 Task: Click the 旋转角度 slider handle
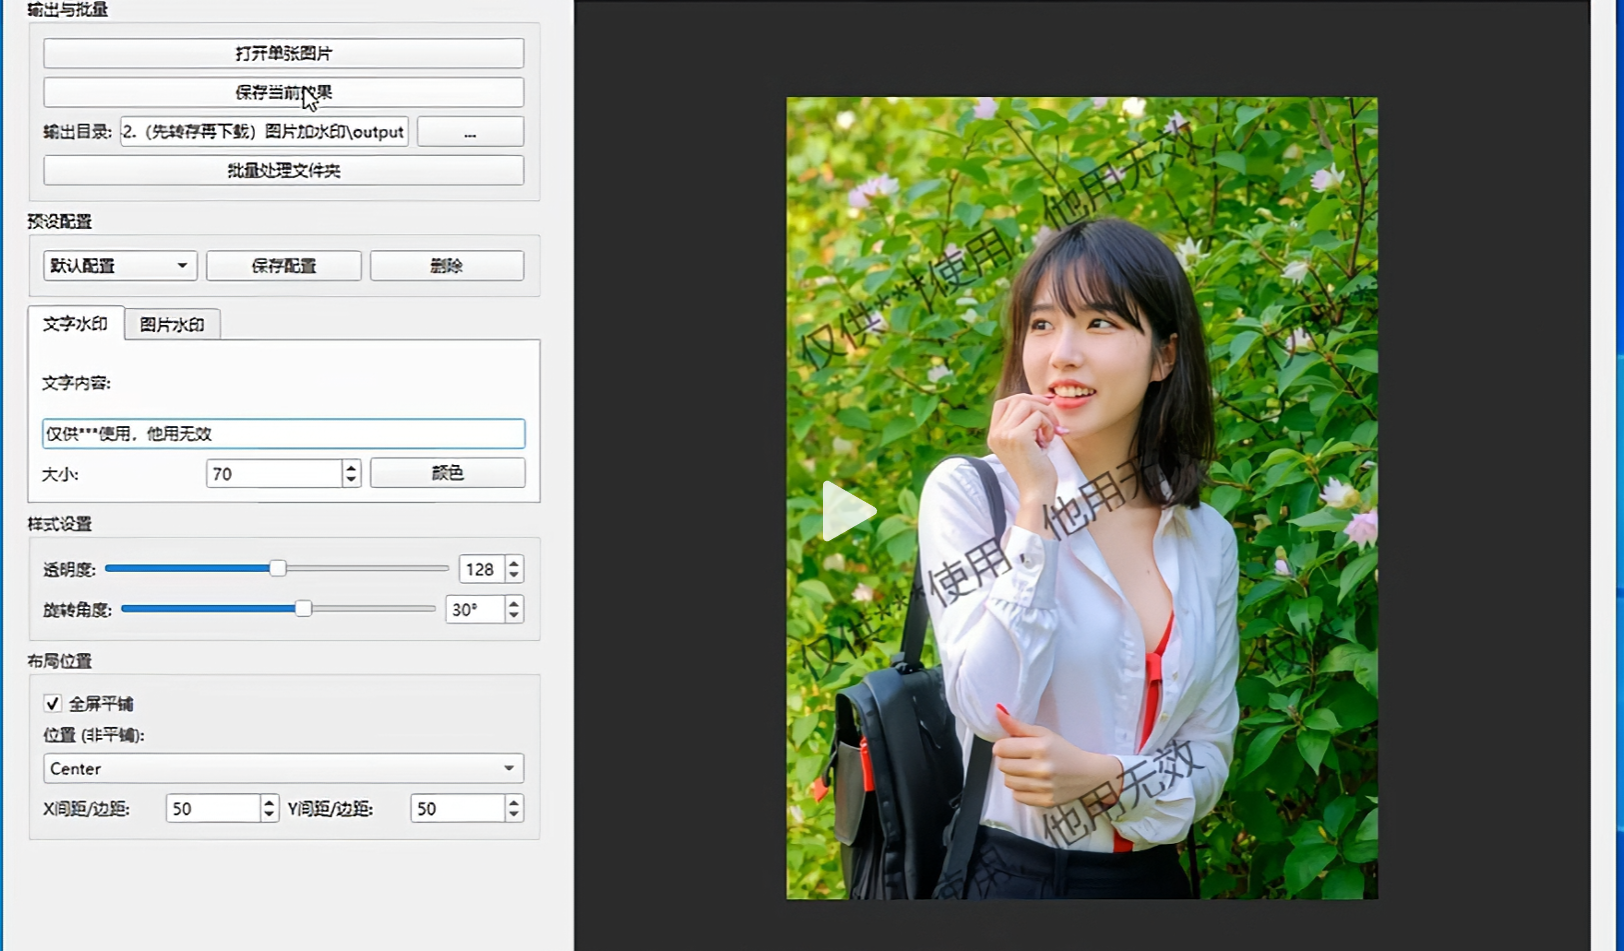click(x=303, y=608)
